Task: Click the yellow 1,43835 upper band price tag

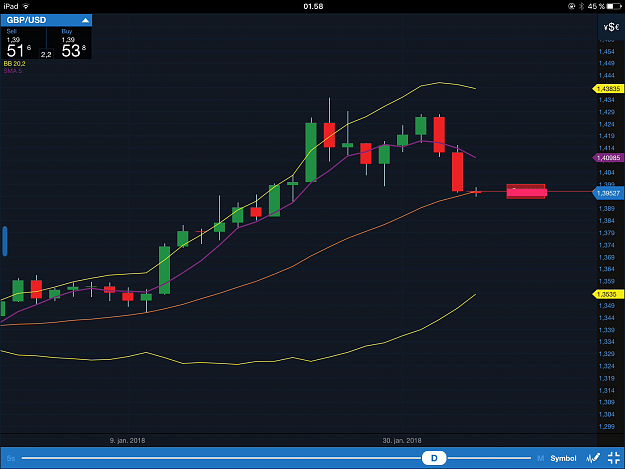Action: [x=608, y=88]
